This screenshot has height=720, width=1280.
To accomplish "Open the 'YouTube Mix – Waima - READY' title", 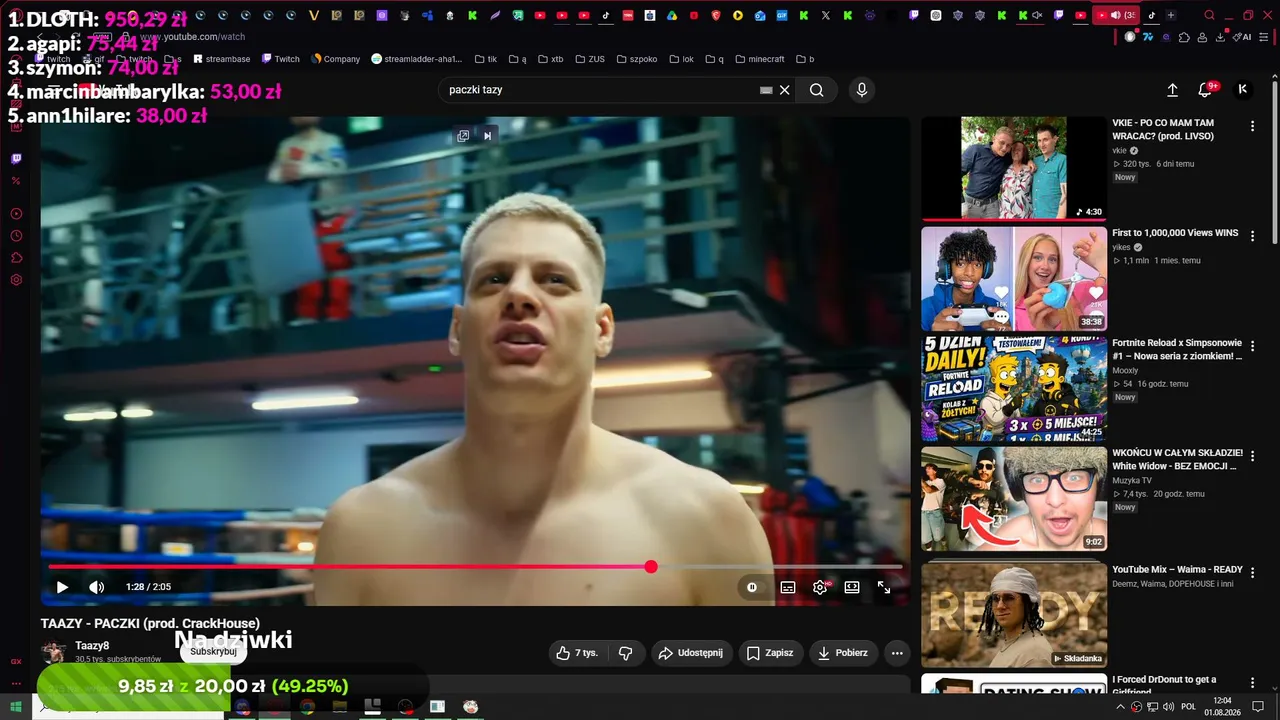I will (x=1177, y=570).
